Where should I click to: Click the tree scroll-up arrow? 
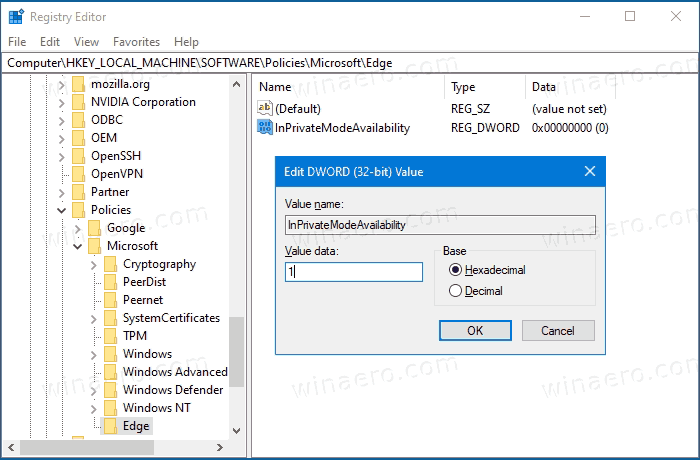click(237, 84)
